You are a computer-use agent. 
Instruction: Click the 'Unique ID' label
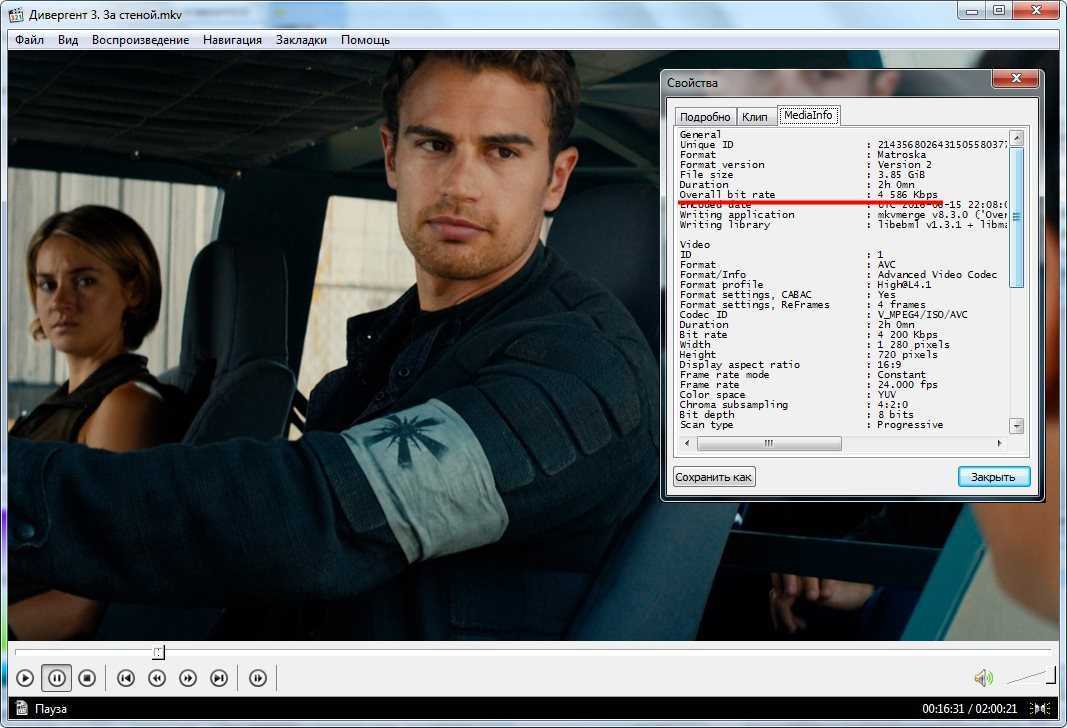tap(706, 144)
